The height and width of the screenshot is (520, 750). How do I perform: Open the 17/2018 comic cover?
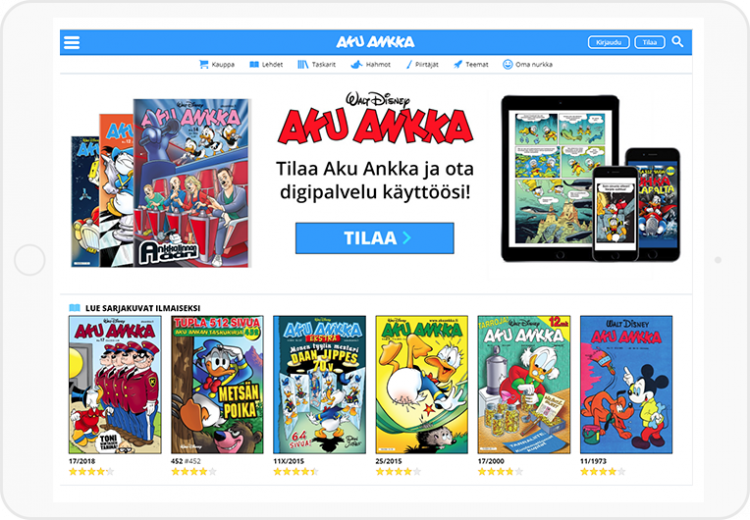[x=115, y=385]
